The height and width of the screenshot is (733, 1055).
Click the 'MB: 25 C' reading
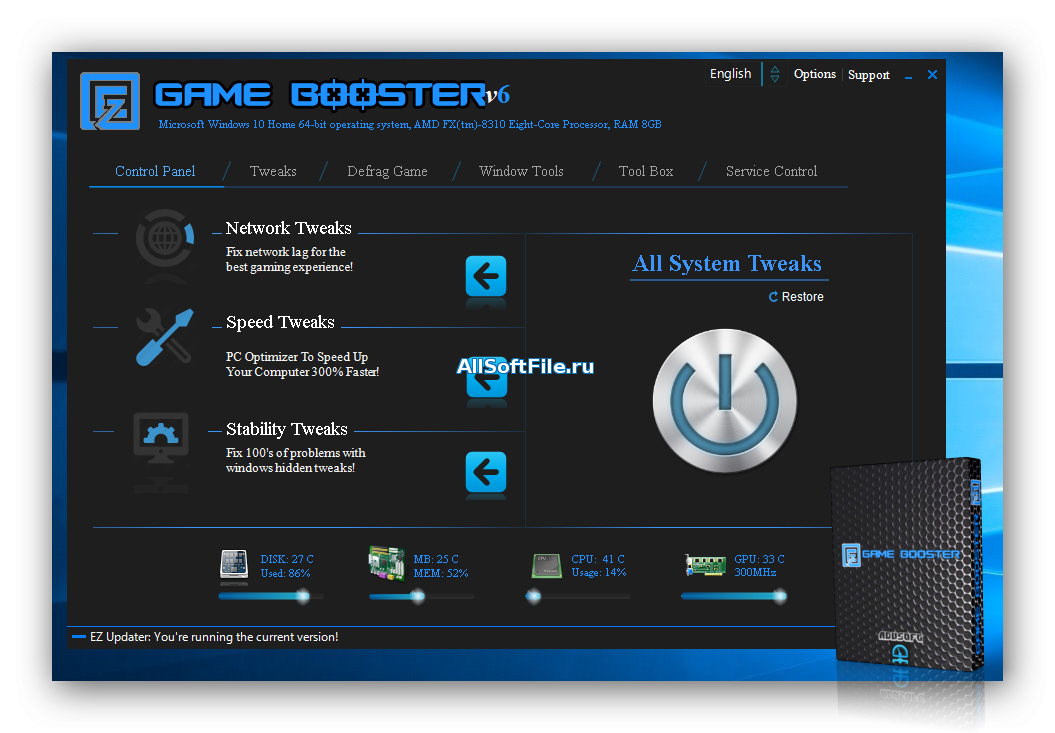(436, 559)
